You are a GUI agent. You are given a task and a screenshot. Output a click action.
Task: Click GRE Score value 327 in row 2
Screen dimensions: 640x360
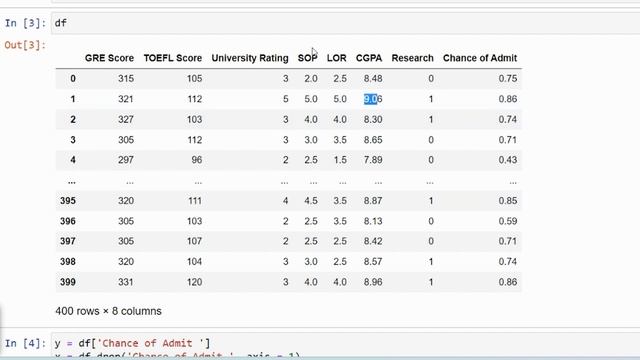(x=126, y=120)
